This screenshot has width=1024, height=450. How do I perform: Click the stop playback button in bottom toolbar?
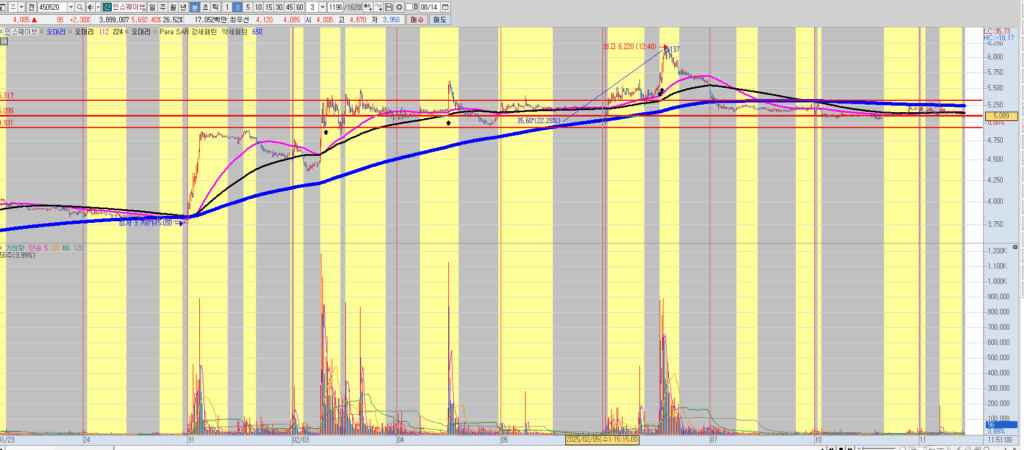[x=841, y=448]
